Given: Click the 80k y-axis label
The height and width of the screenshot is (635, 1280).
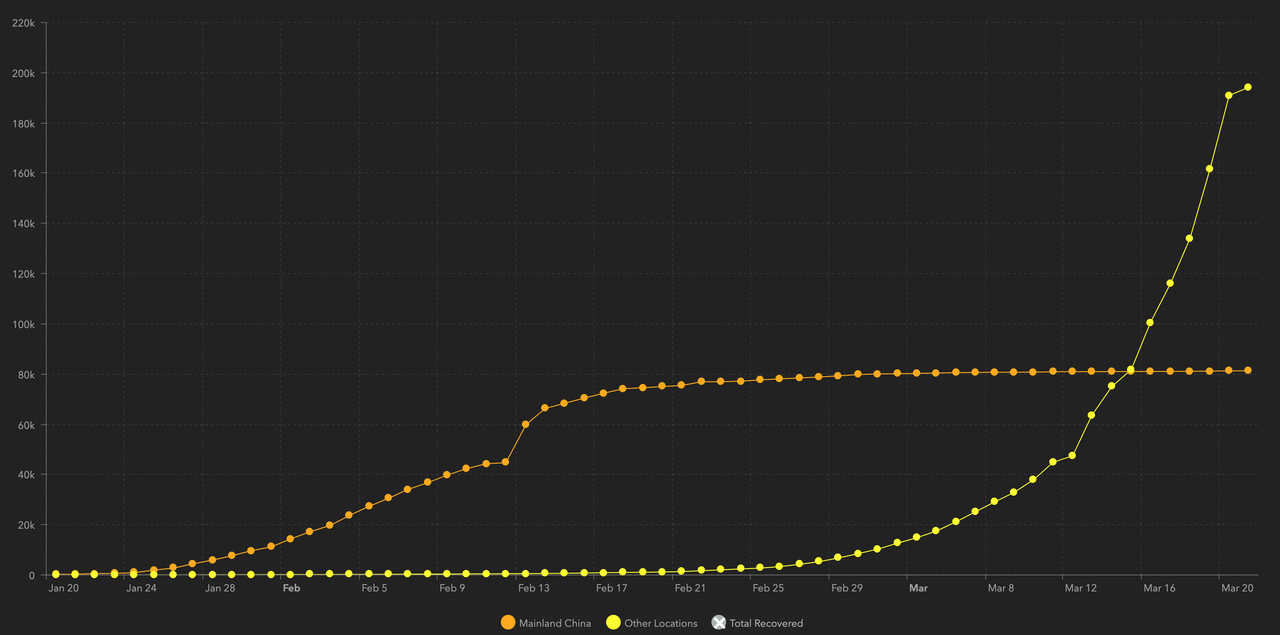Looking at the screenshot, I should [26, 374].
